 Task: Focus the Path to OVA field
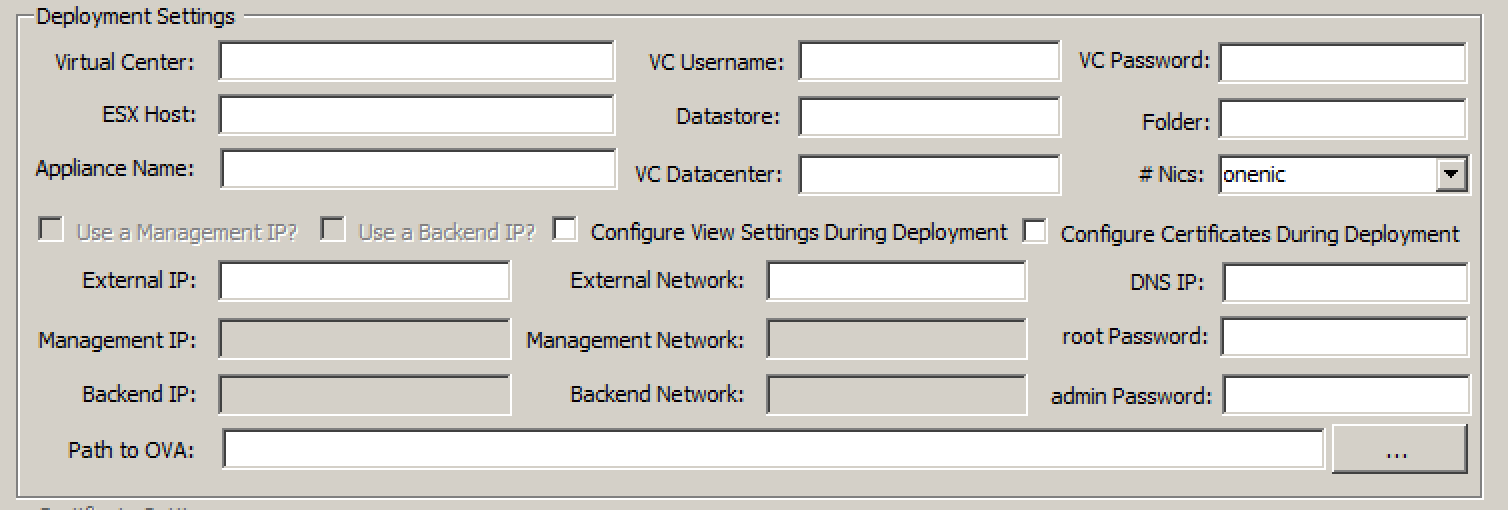pyautogui.click(x=773, y=450)
